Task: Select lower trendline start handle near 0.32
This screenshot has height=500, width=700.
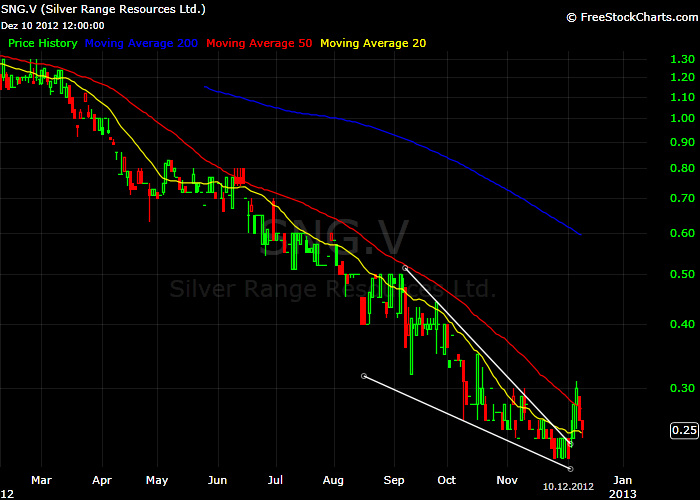Action: pyautogui.click(x=364, y=376)
